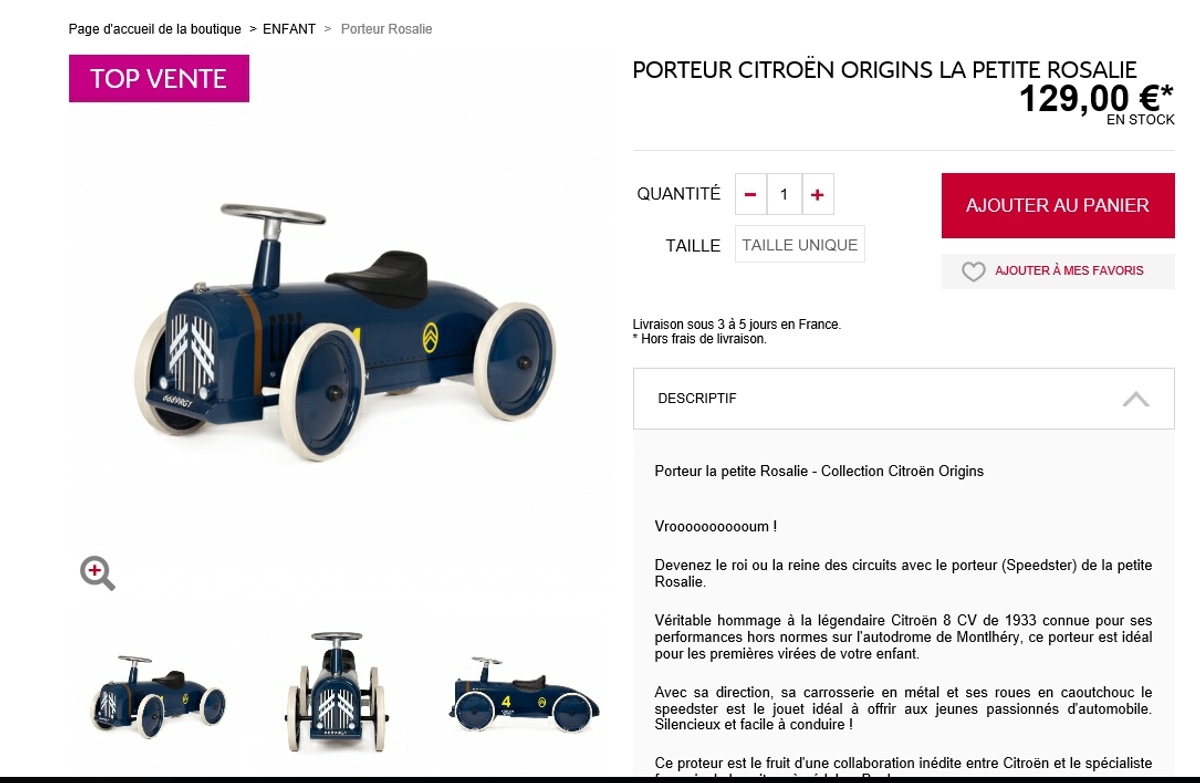Add the product to the panier

1058,205
